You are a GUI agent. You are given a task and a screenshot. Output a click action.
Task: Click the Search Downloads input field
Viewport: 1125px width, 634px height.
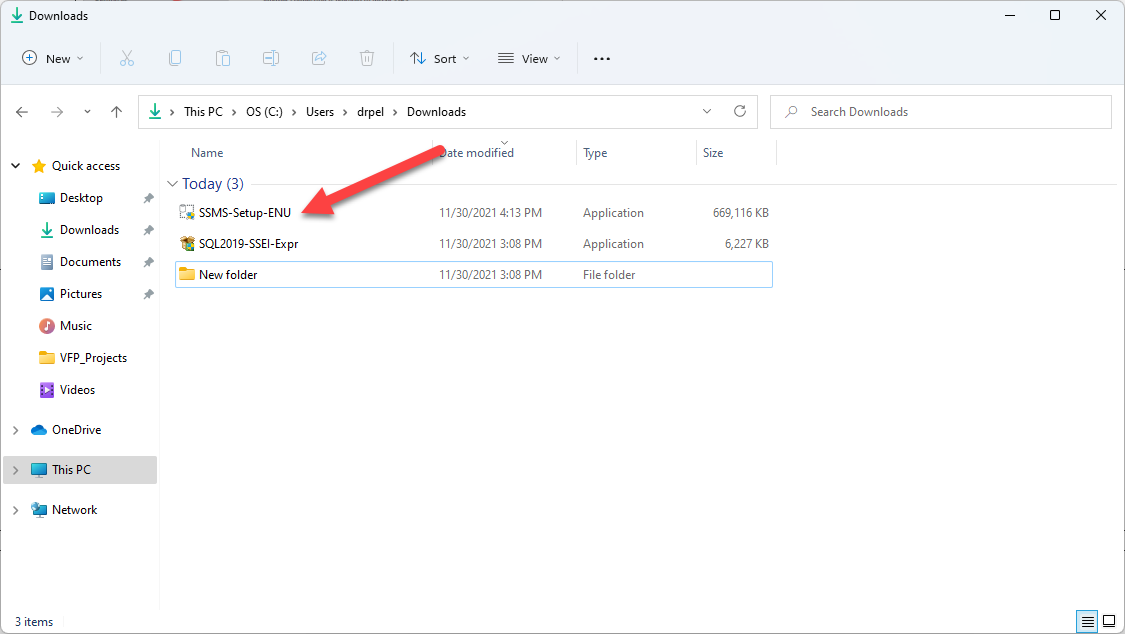[941, 112]
